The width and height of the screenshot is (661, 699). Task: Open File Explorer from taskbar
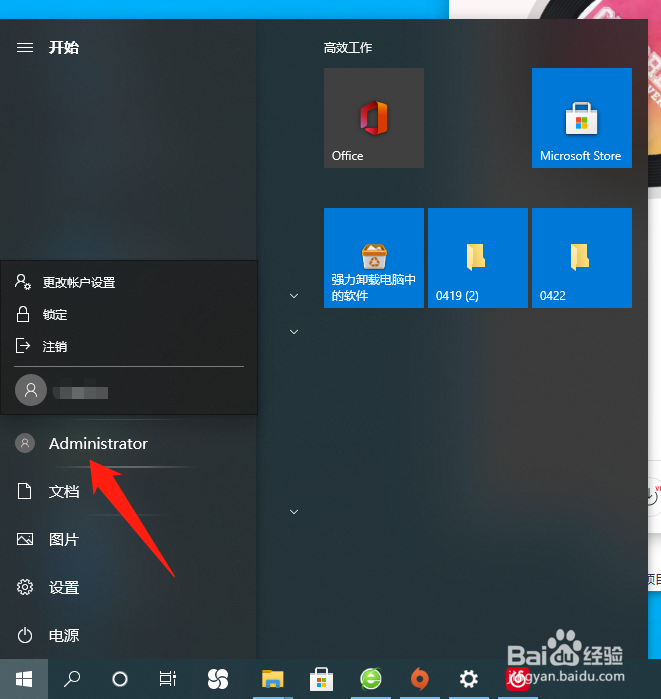point(272,679)
